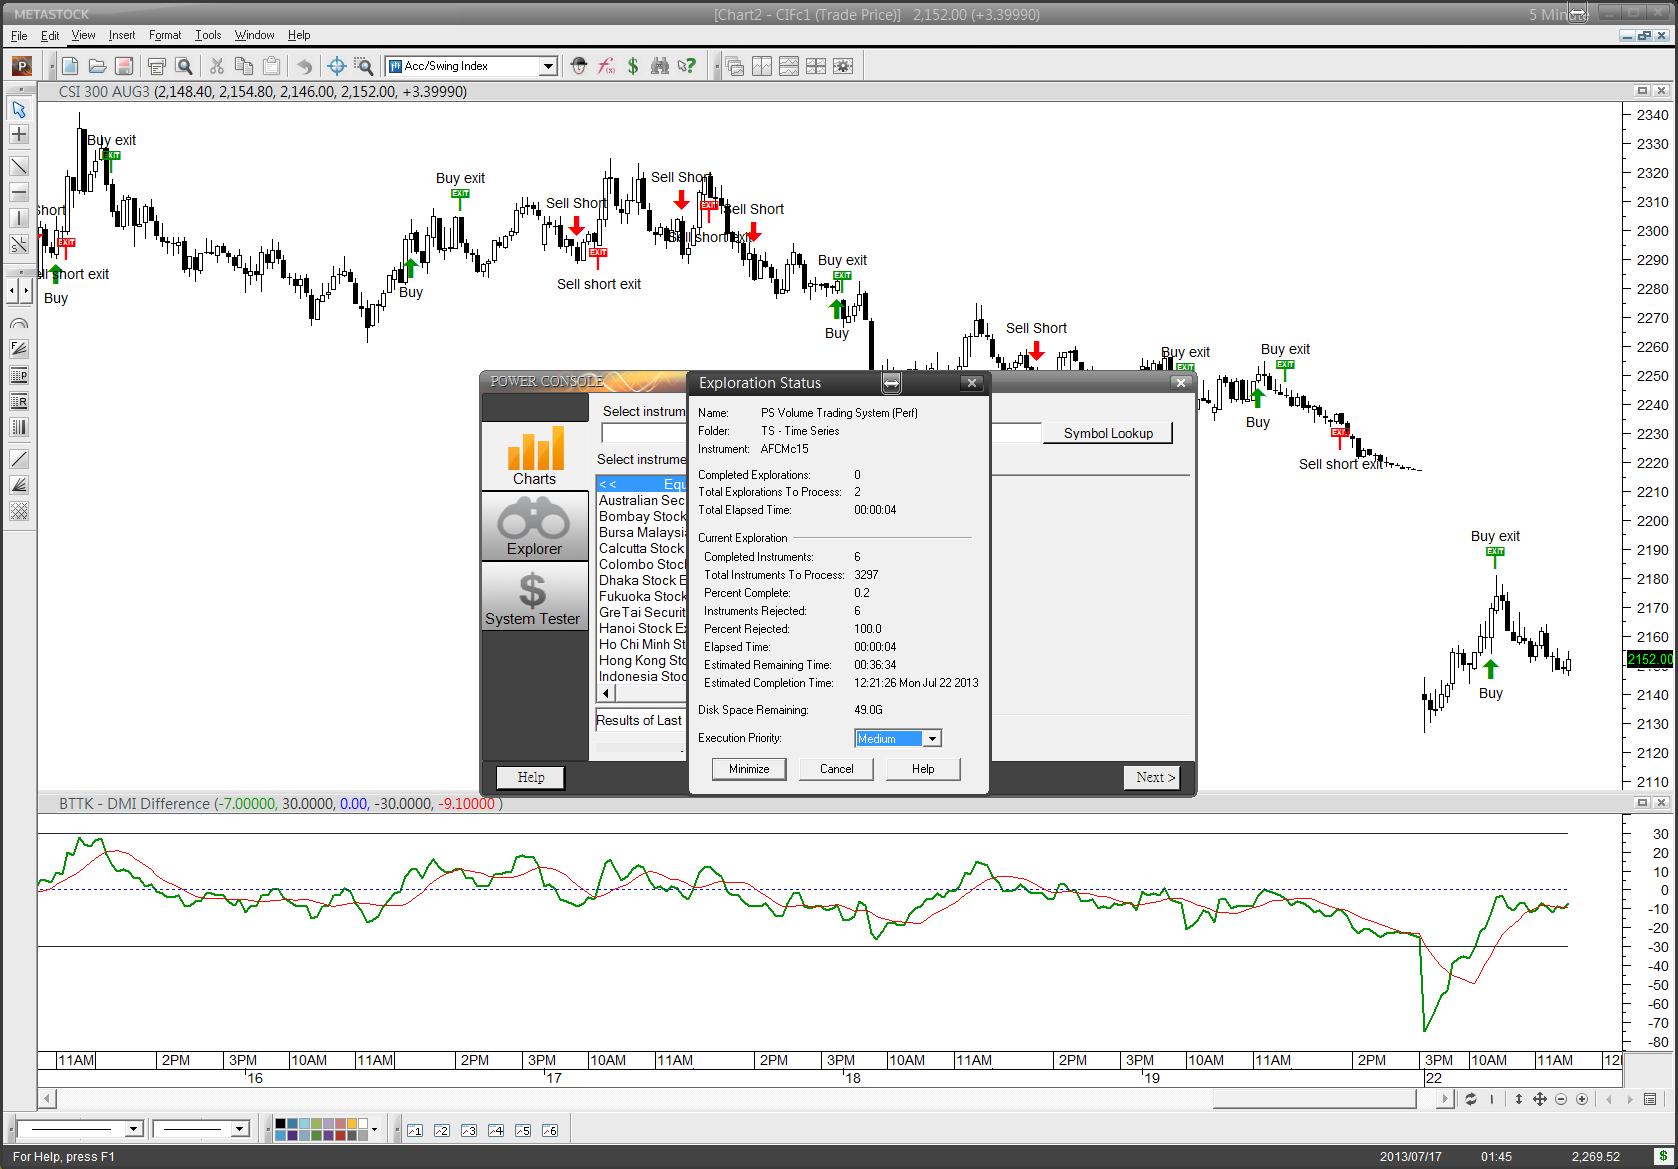1678x1169 pixels.
Task: Launch Enhanced System Tester dollar icon
Action: point(633,66)
